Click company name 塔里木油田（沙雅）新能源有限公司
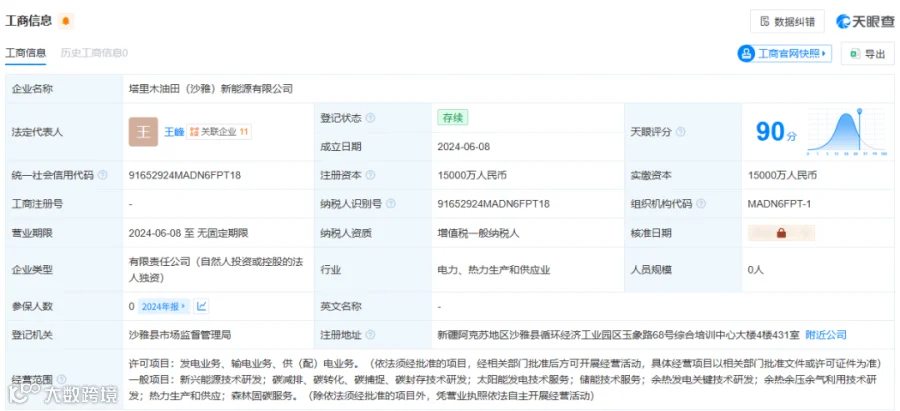 [x=211, y=88]
